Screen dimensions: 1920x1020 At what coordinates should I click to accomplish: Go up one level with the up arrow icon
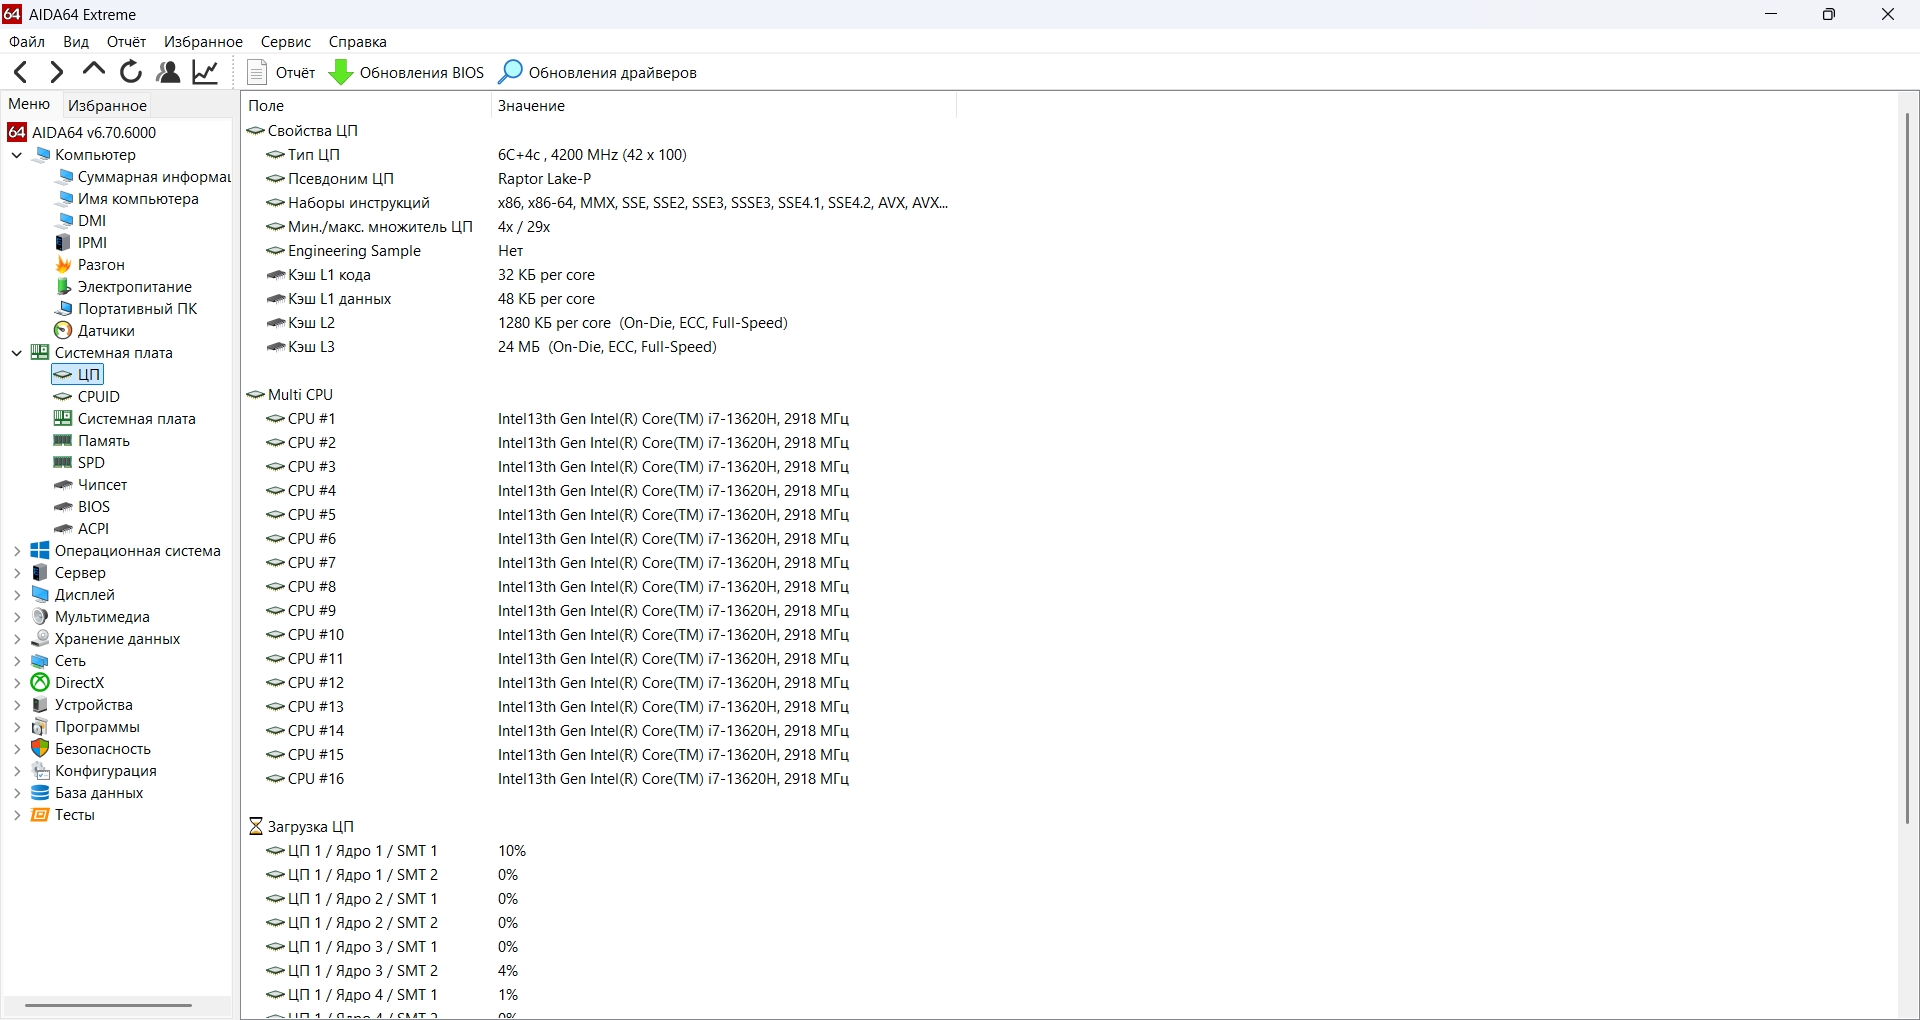(x=94, y=70)
